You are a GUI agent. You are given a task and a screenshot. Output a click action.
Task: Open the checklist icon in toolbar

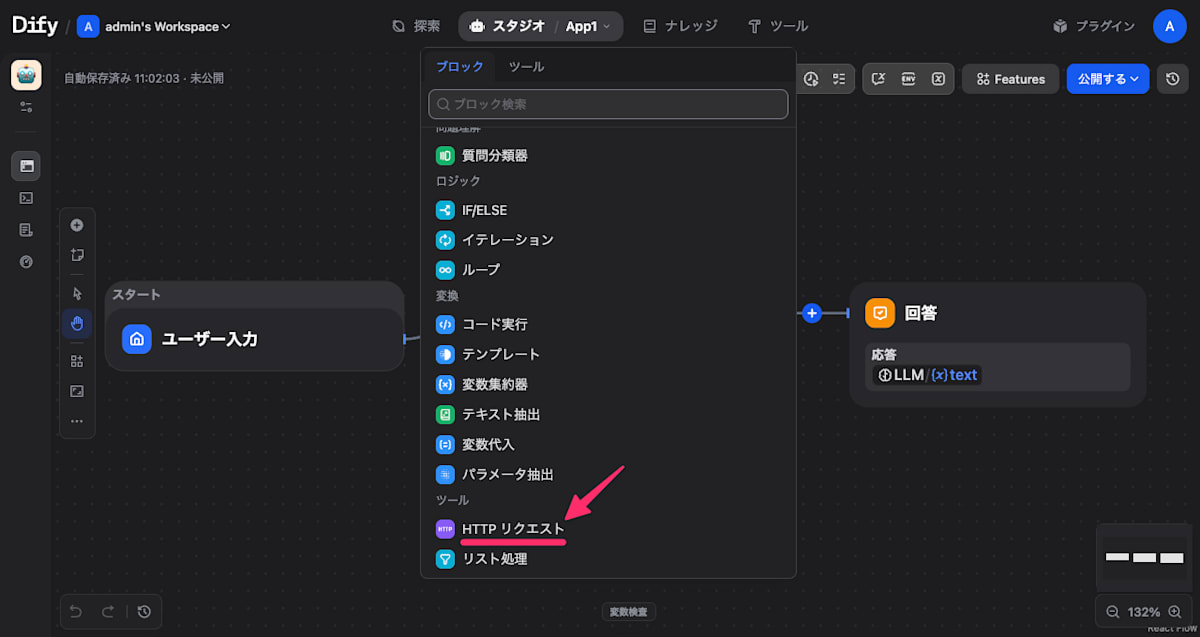[x=839, y=79]
